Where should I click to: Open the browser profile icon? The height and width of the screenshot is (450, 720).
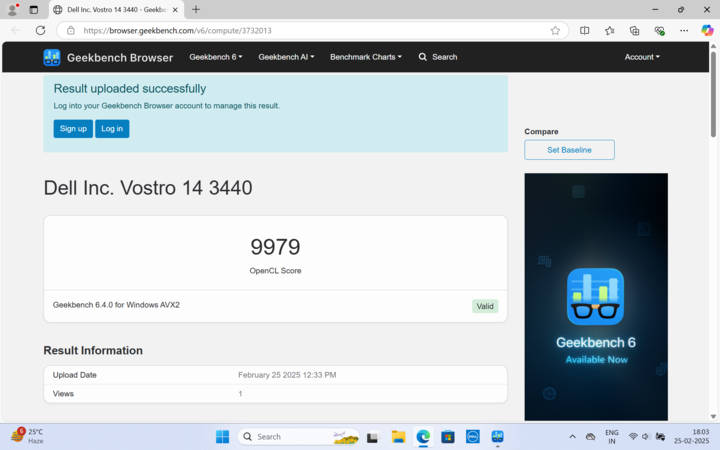pos(13,9)
